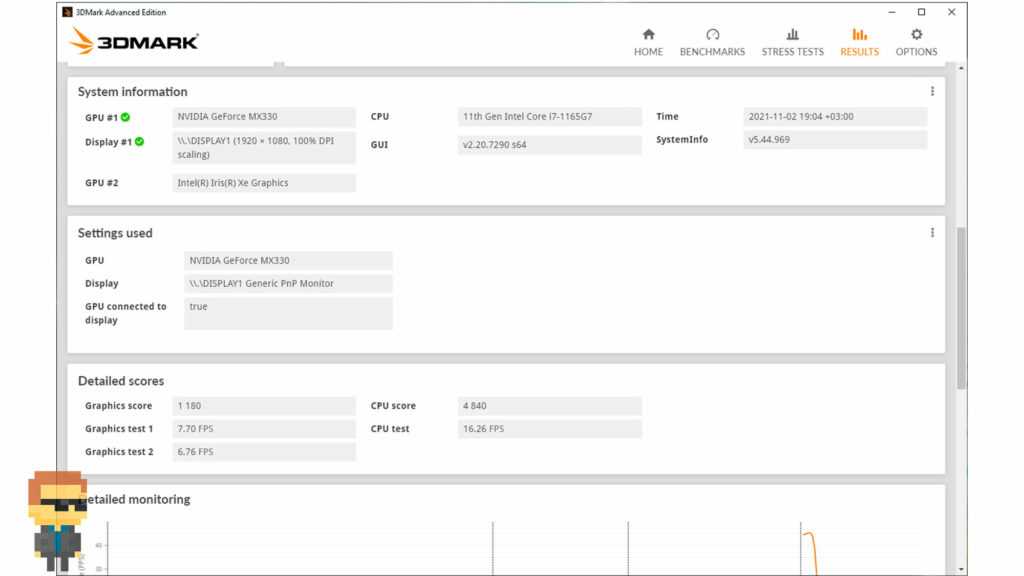Go to the STRESS TESTS tab label
The image size is (1024, 576).
(x=792, y=52)
